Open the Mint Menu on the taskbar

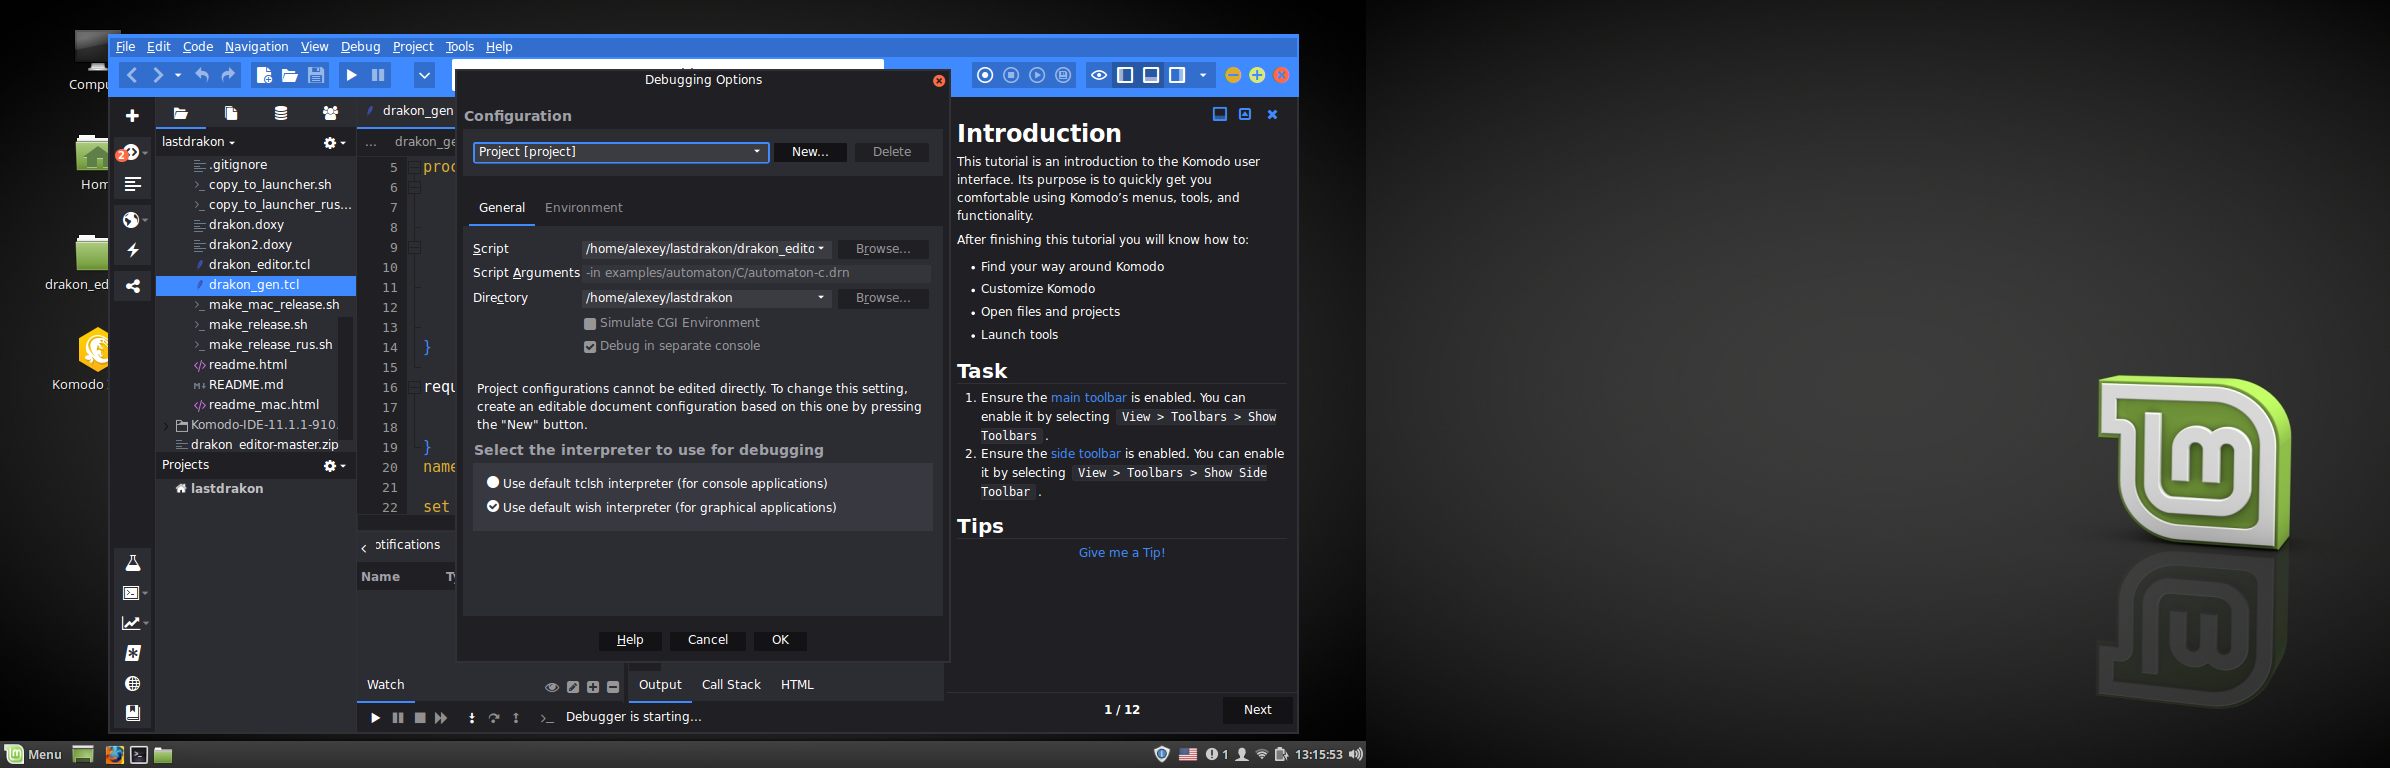34,755
